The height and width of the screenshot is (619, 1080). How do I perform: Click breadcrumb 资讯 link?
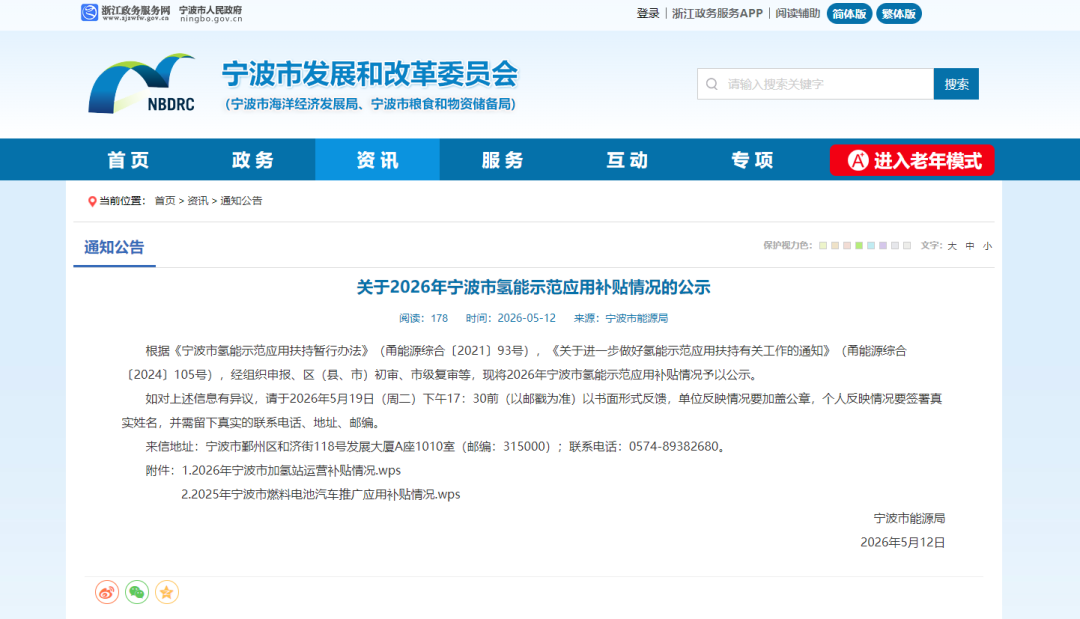(198, 200)
